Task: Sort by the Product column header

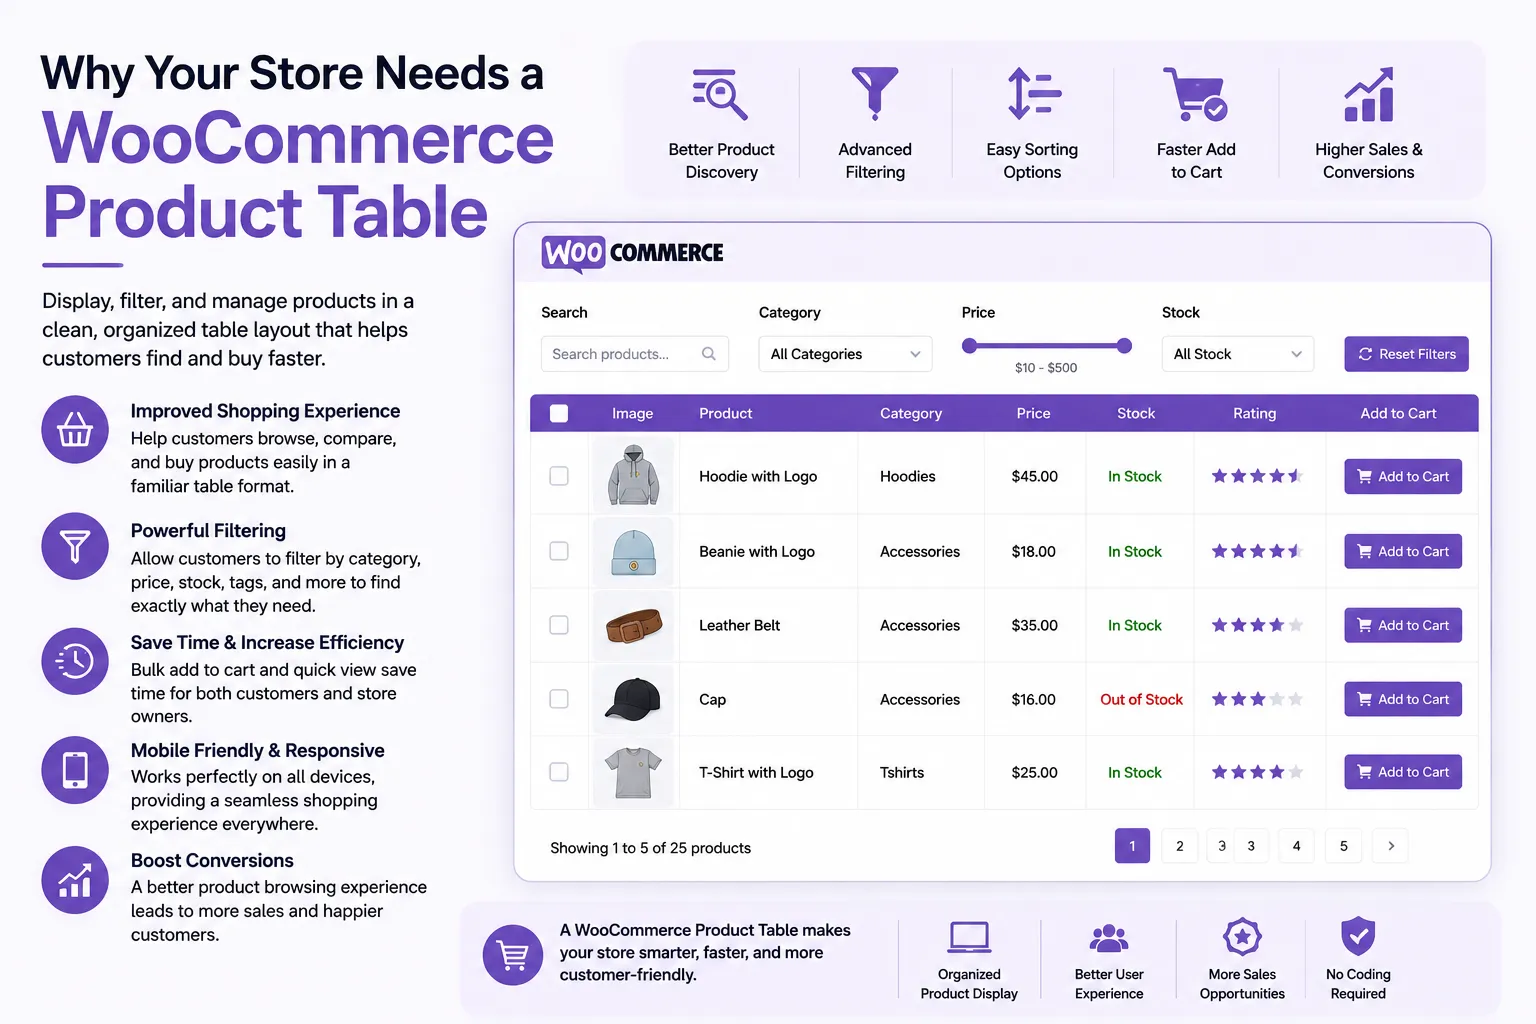Action: (726, 413)
